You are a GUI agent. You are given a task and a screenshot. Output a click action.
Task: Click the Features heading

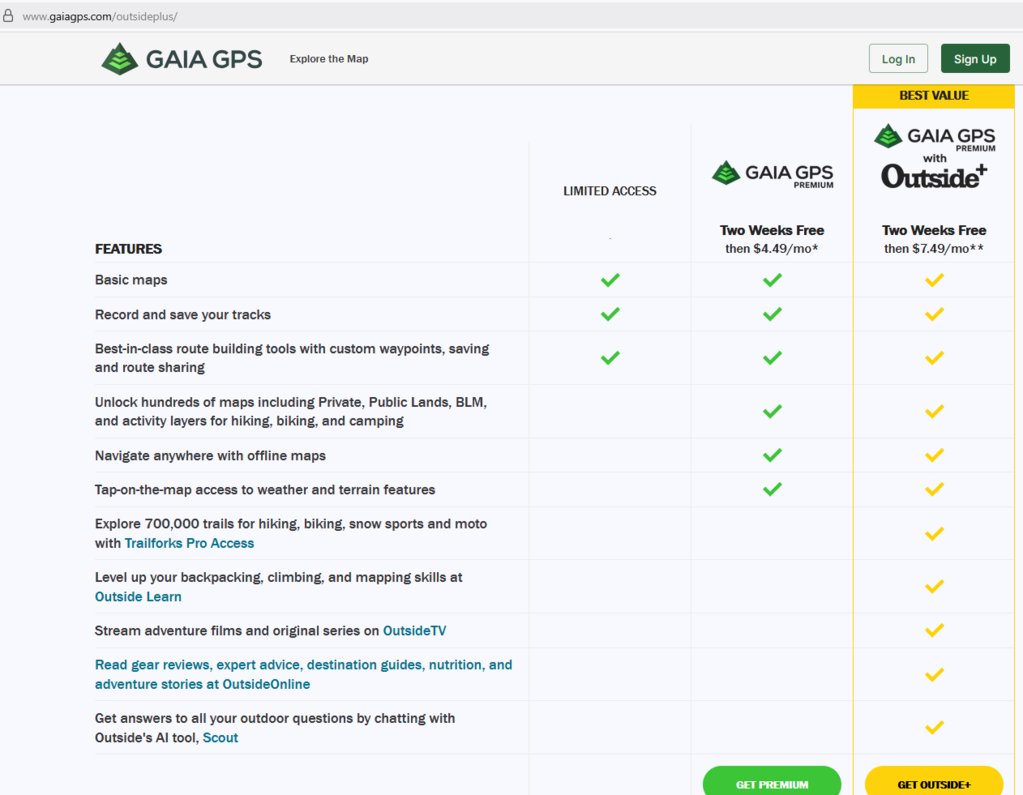(x=129, y=249)
